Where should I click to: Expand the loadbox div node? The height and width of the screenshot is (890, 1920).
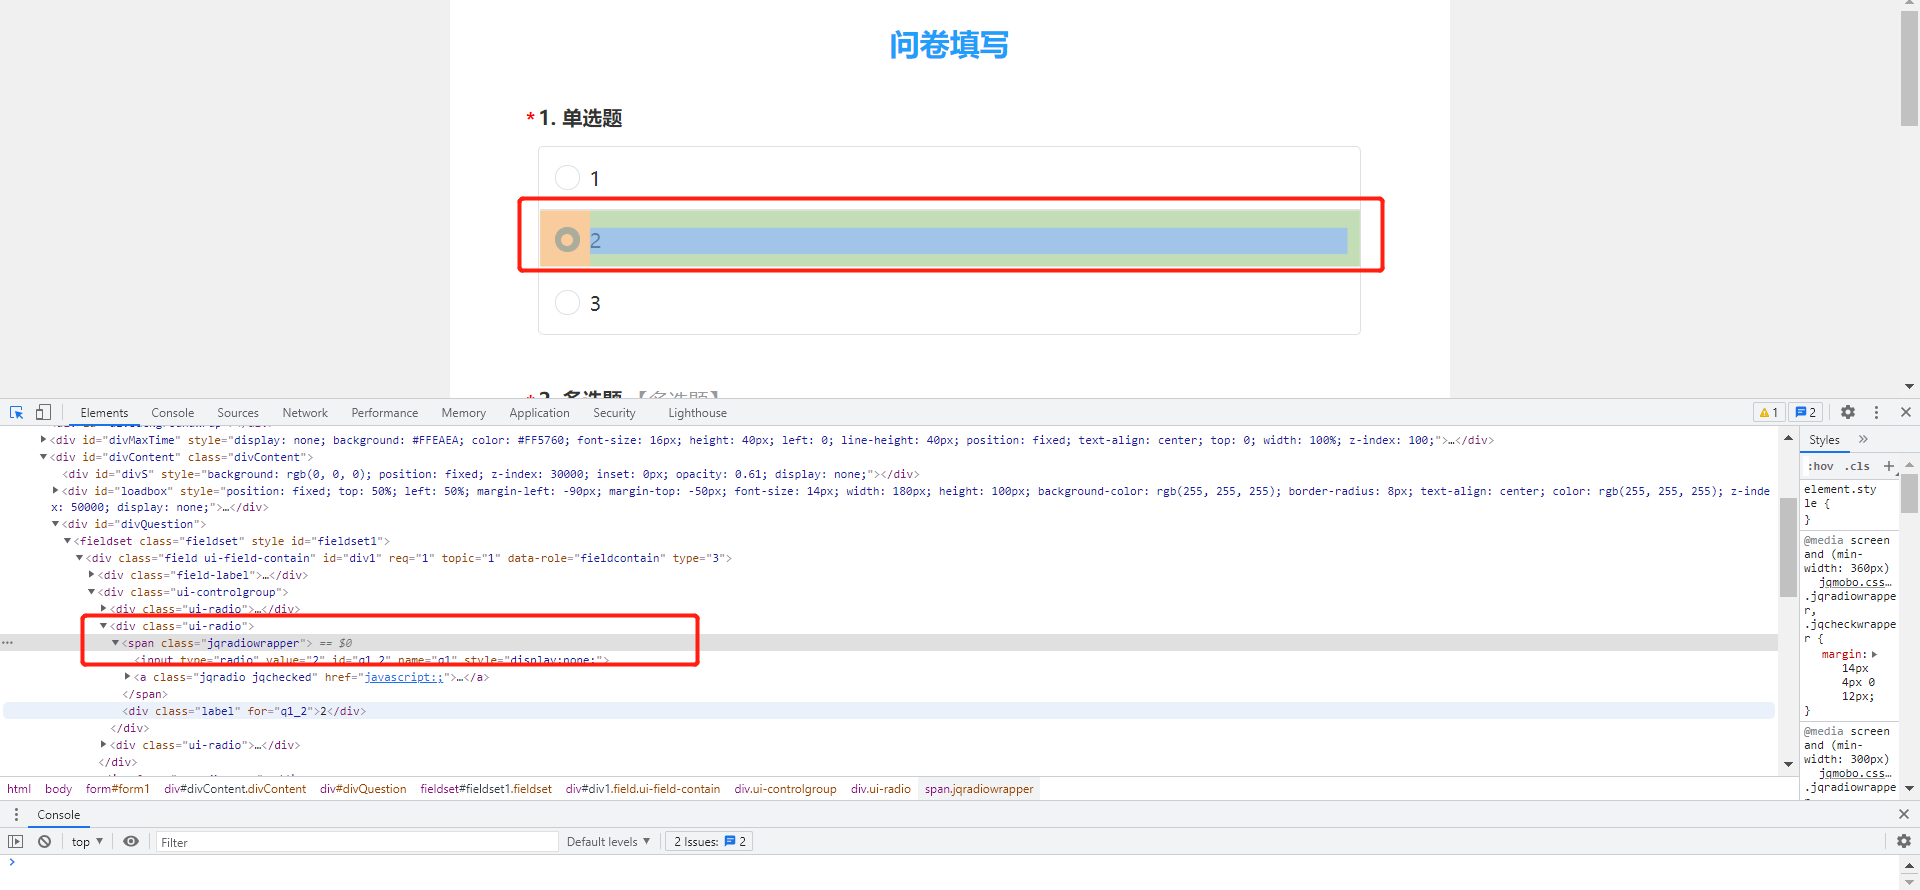click(x=55, y=490)
